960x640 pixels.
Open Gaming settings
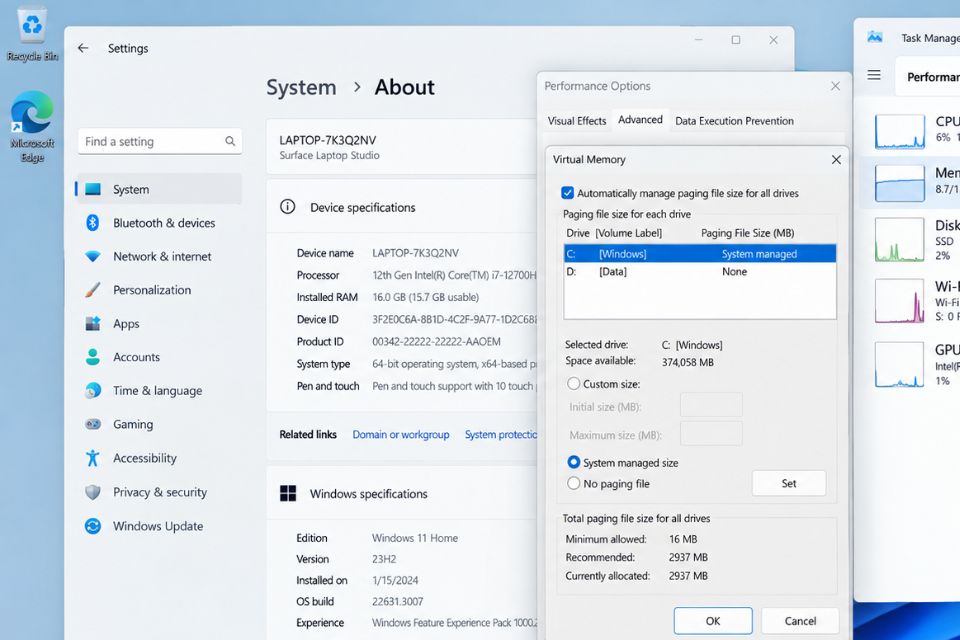tap(159, 424)
